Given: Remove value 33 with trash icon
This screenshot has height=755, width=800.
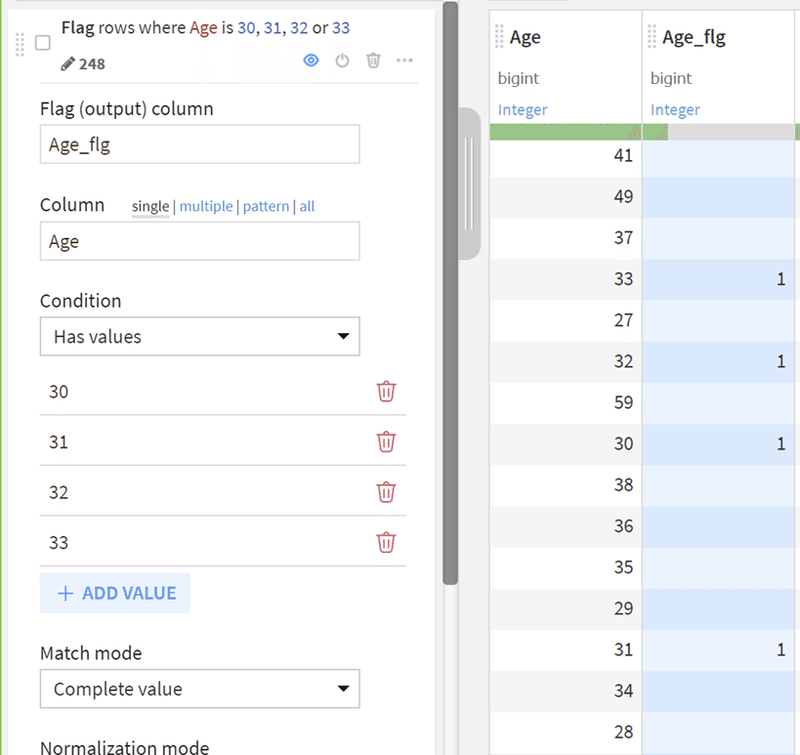Looking at the screenshot, I should [386, 542].
